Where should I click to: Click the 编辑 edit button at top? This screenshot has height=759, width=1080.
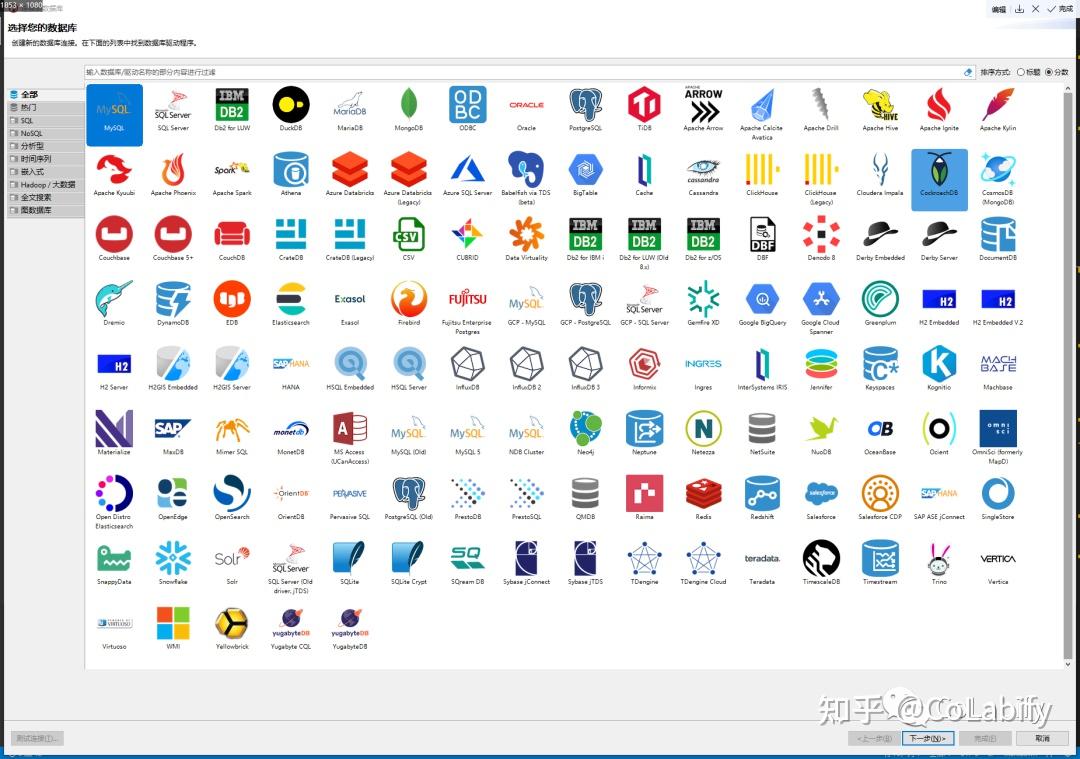tap(999, 9)
